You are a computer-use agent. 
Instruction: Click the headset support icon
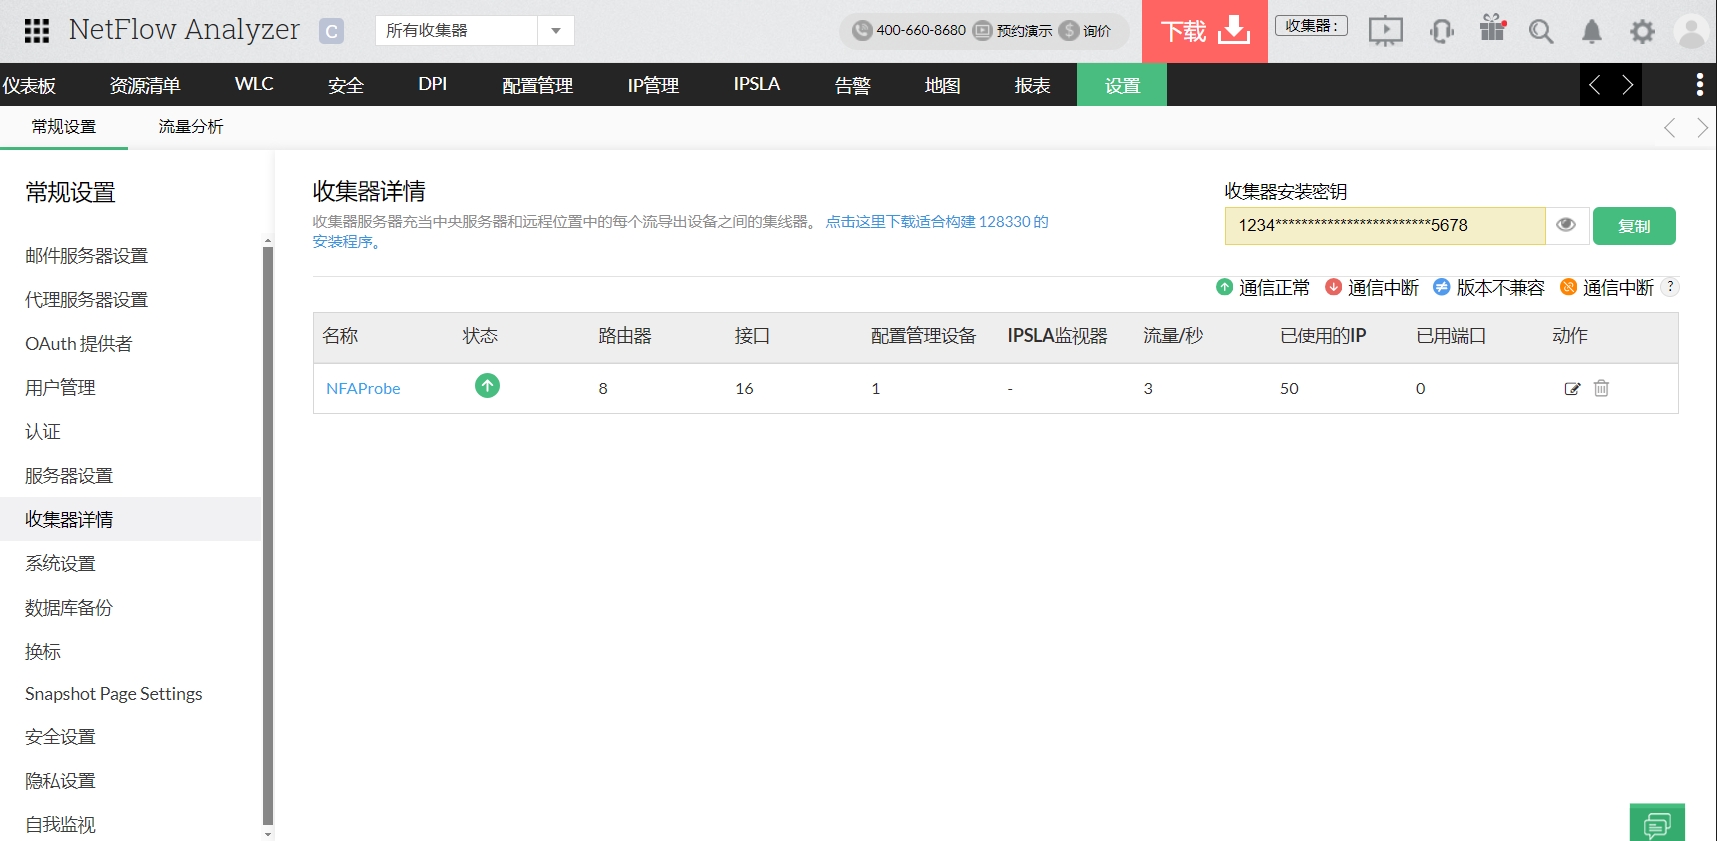tap(1441, 32)
